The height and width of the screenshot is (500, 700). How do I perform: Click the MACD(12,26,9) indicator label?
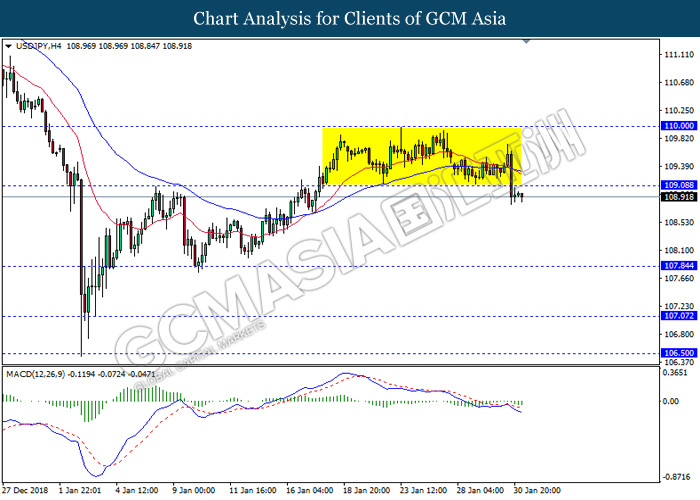(35, 374)
